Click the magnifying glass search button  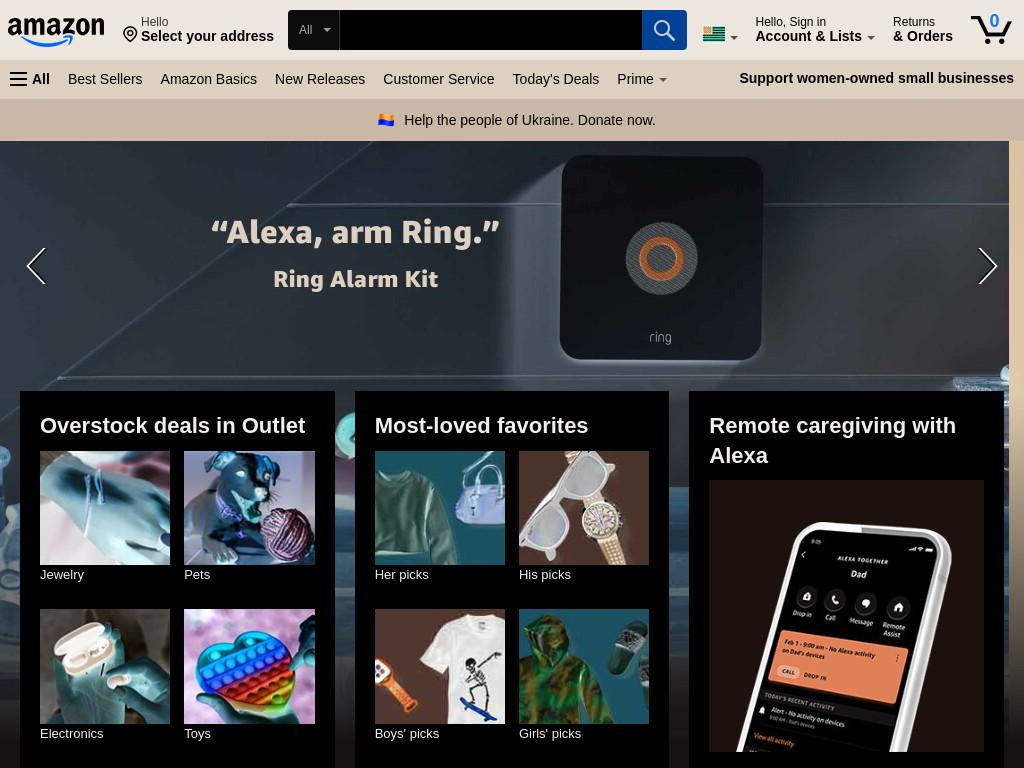click(x=664, y=30)
